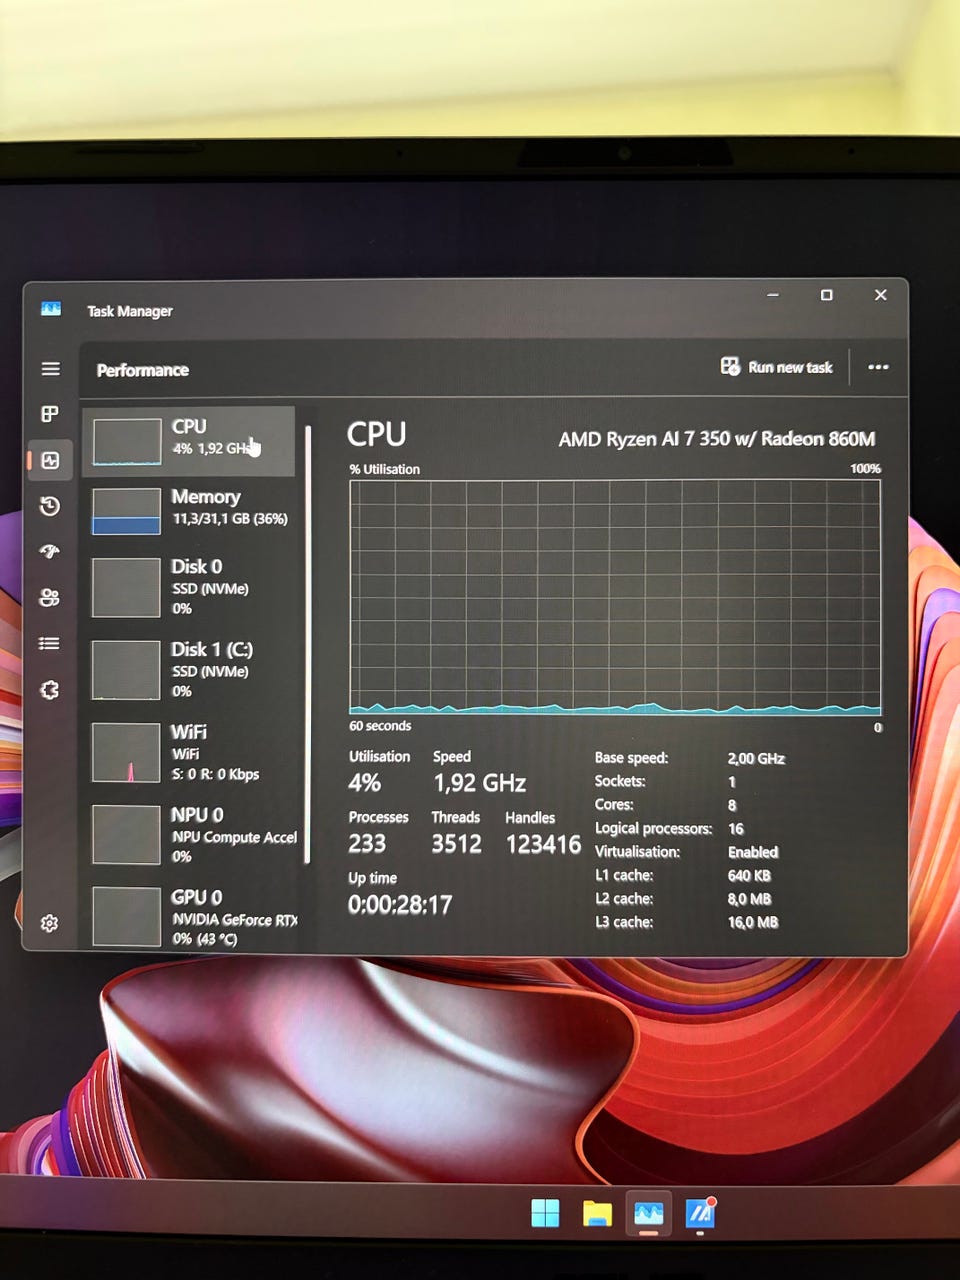The width and height of the screenshot is (960, 1280).
Task: Open the Startup apps icon in sidebar
Action: coord(49,551)
